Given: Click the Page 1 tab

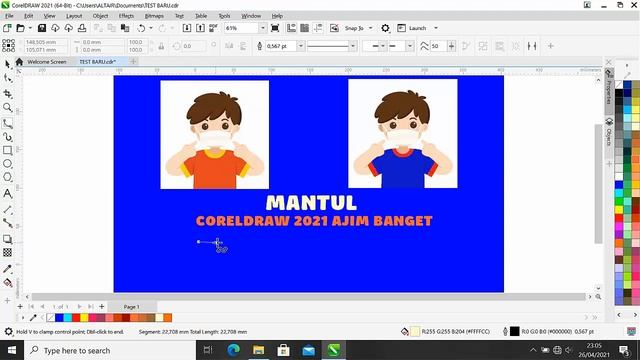Looking at the screenshot, I should [131, 307].
